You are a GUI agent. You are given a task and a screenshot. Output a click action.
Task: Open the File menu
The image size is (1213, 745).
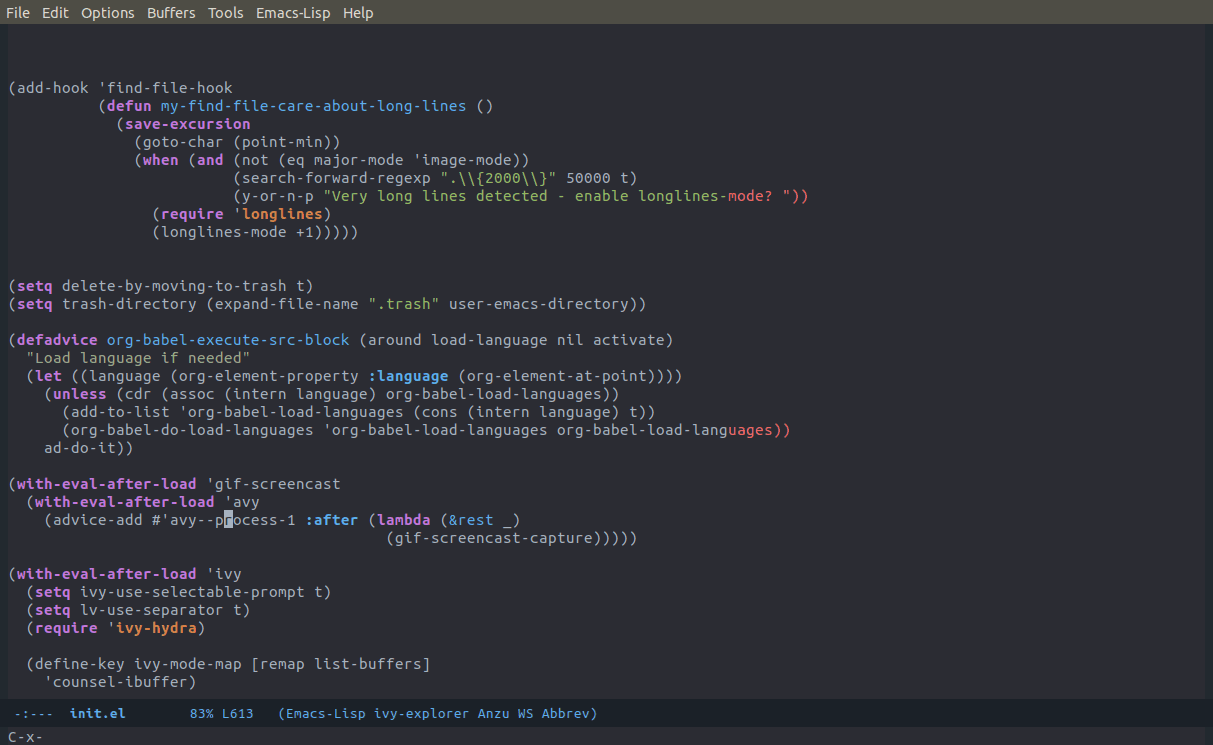[x=18, y=13]
